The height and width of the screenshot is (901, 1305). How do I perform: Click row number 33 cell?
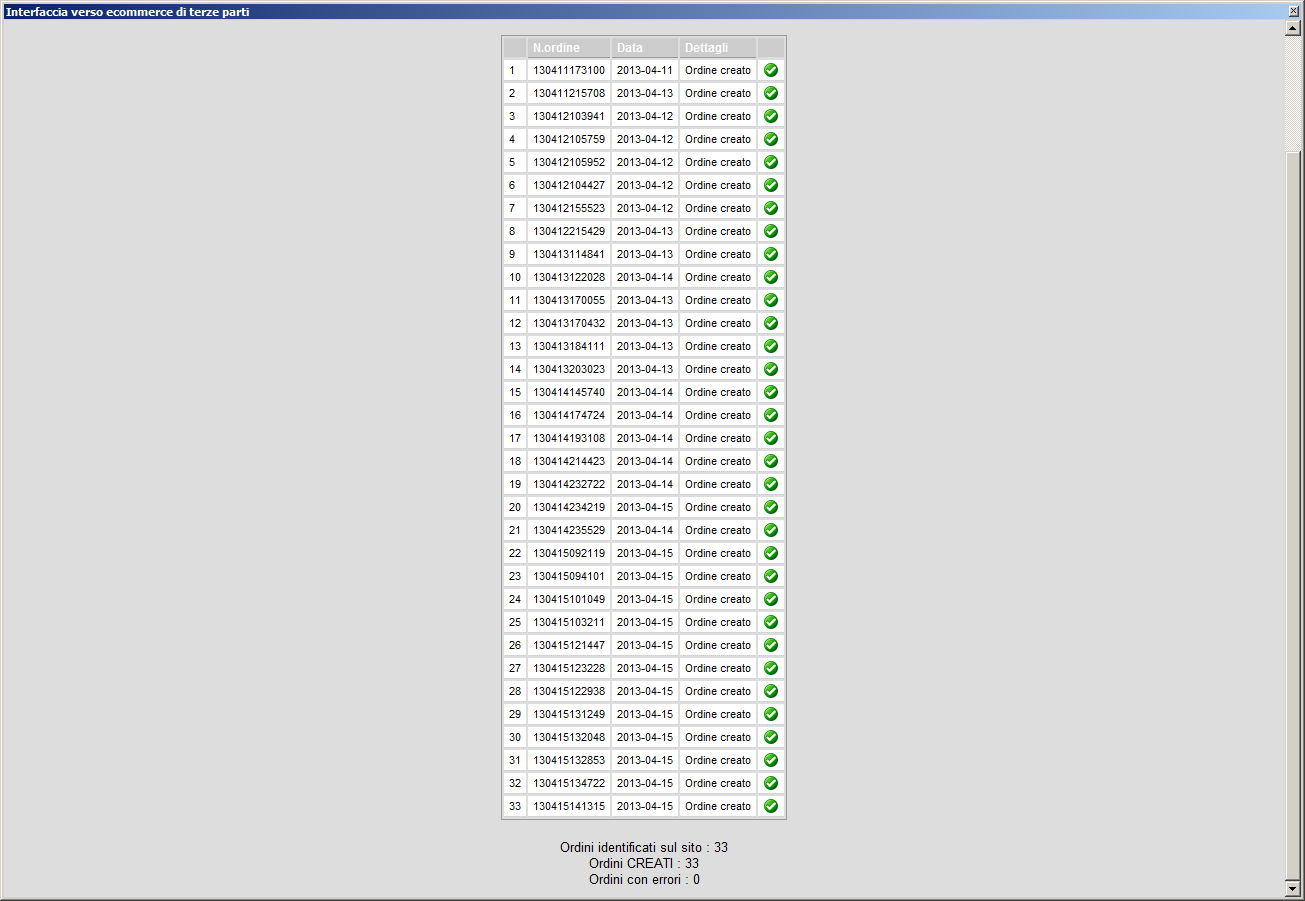click(515, 806)
